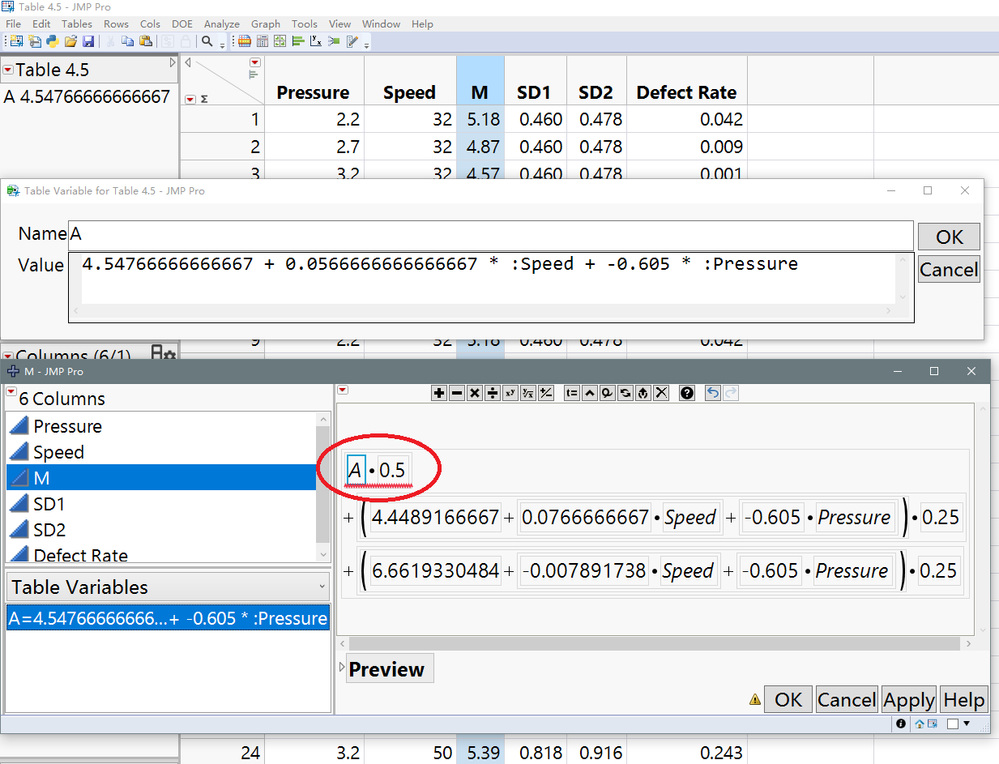Screen dimensions: 999x764
Task: Open the Fit Y by X toolbar icon
Action: [x=315, y=41]
